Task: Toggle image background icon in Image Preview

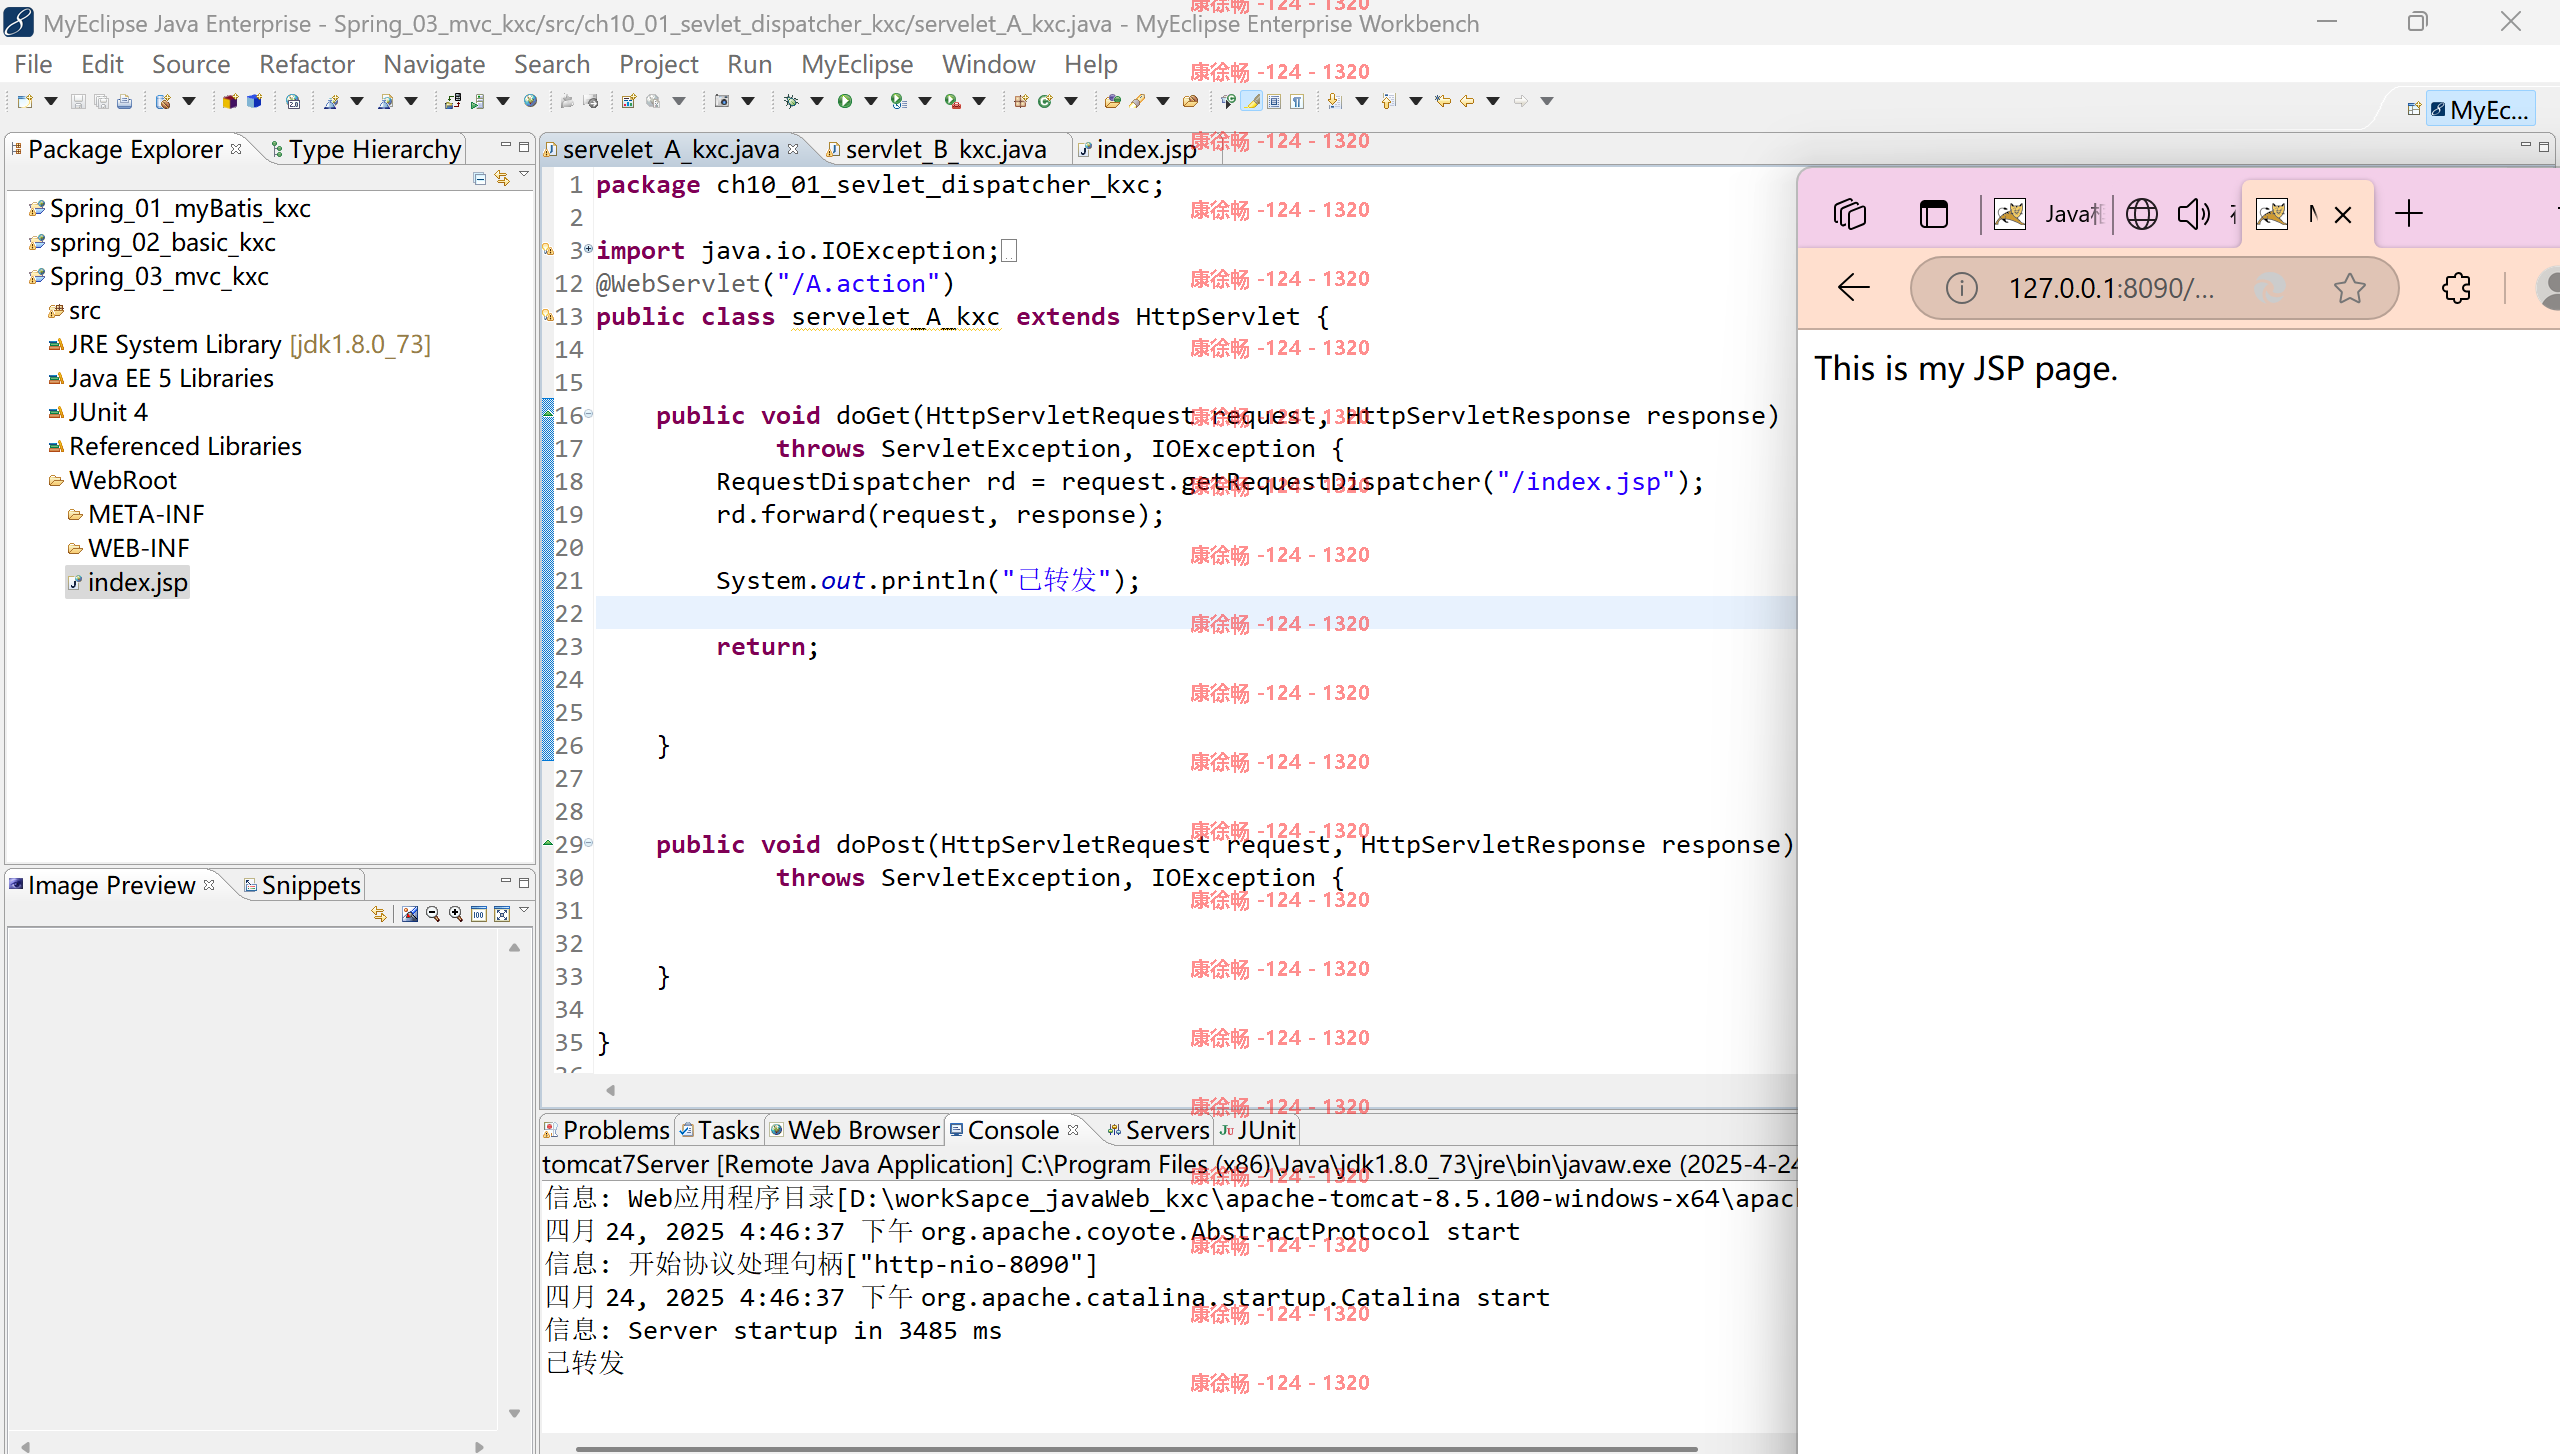Action: coord(410,914)
